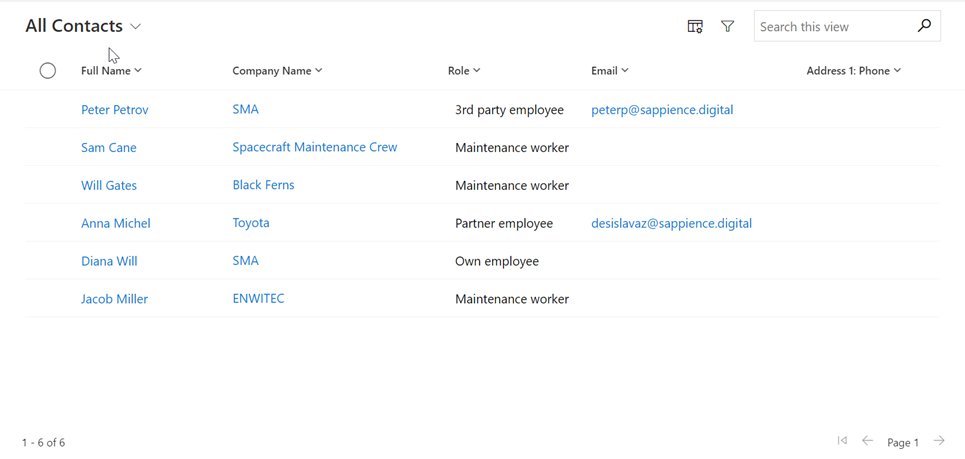Open the Role column header menu
This screenshot has height=459, width=965.
click(464, 71)
